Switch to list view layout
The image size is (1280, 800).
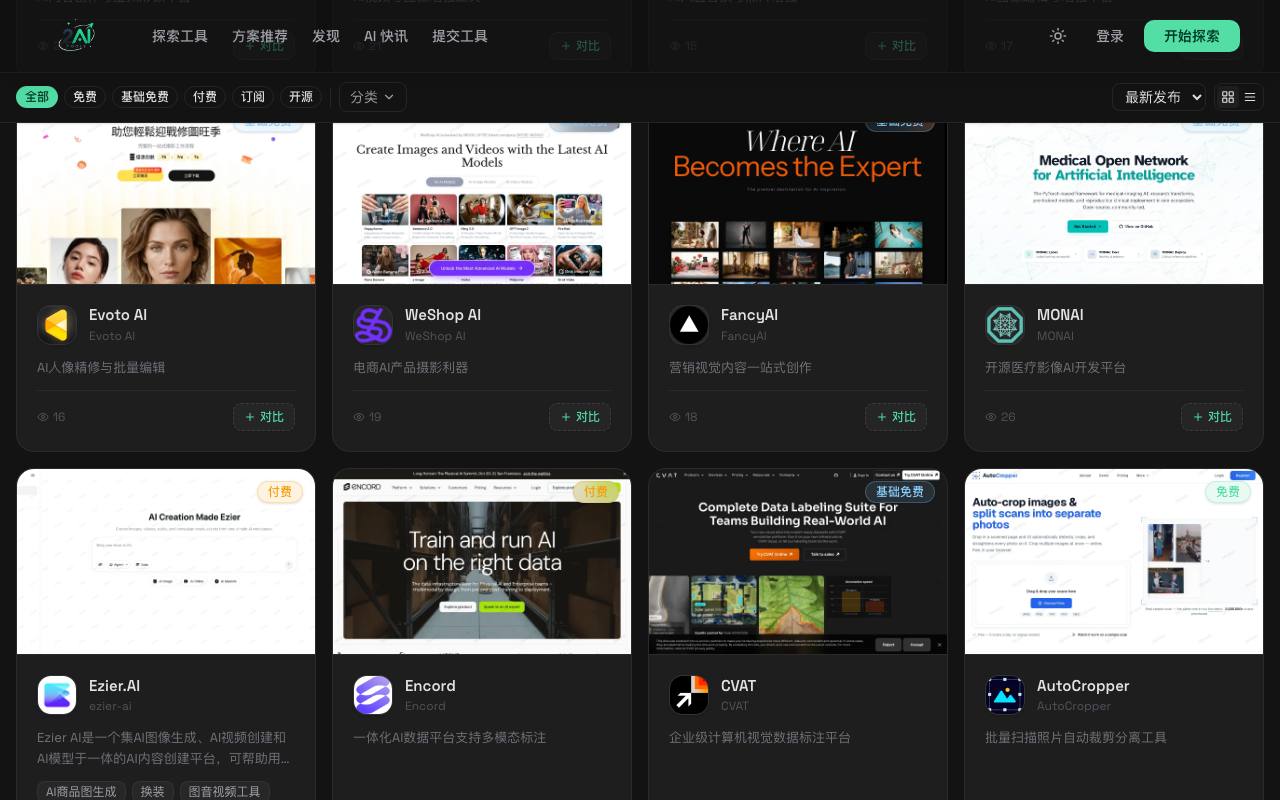(x=1250, y=97)
